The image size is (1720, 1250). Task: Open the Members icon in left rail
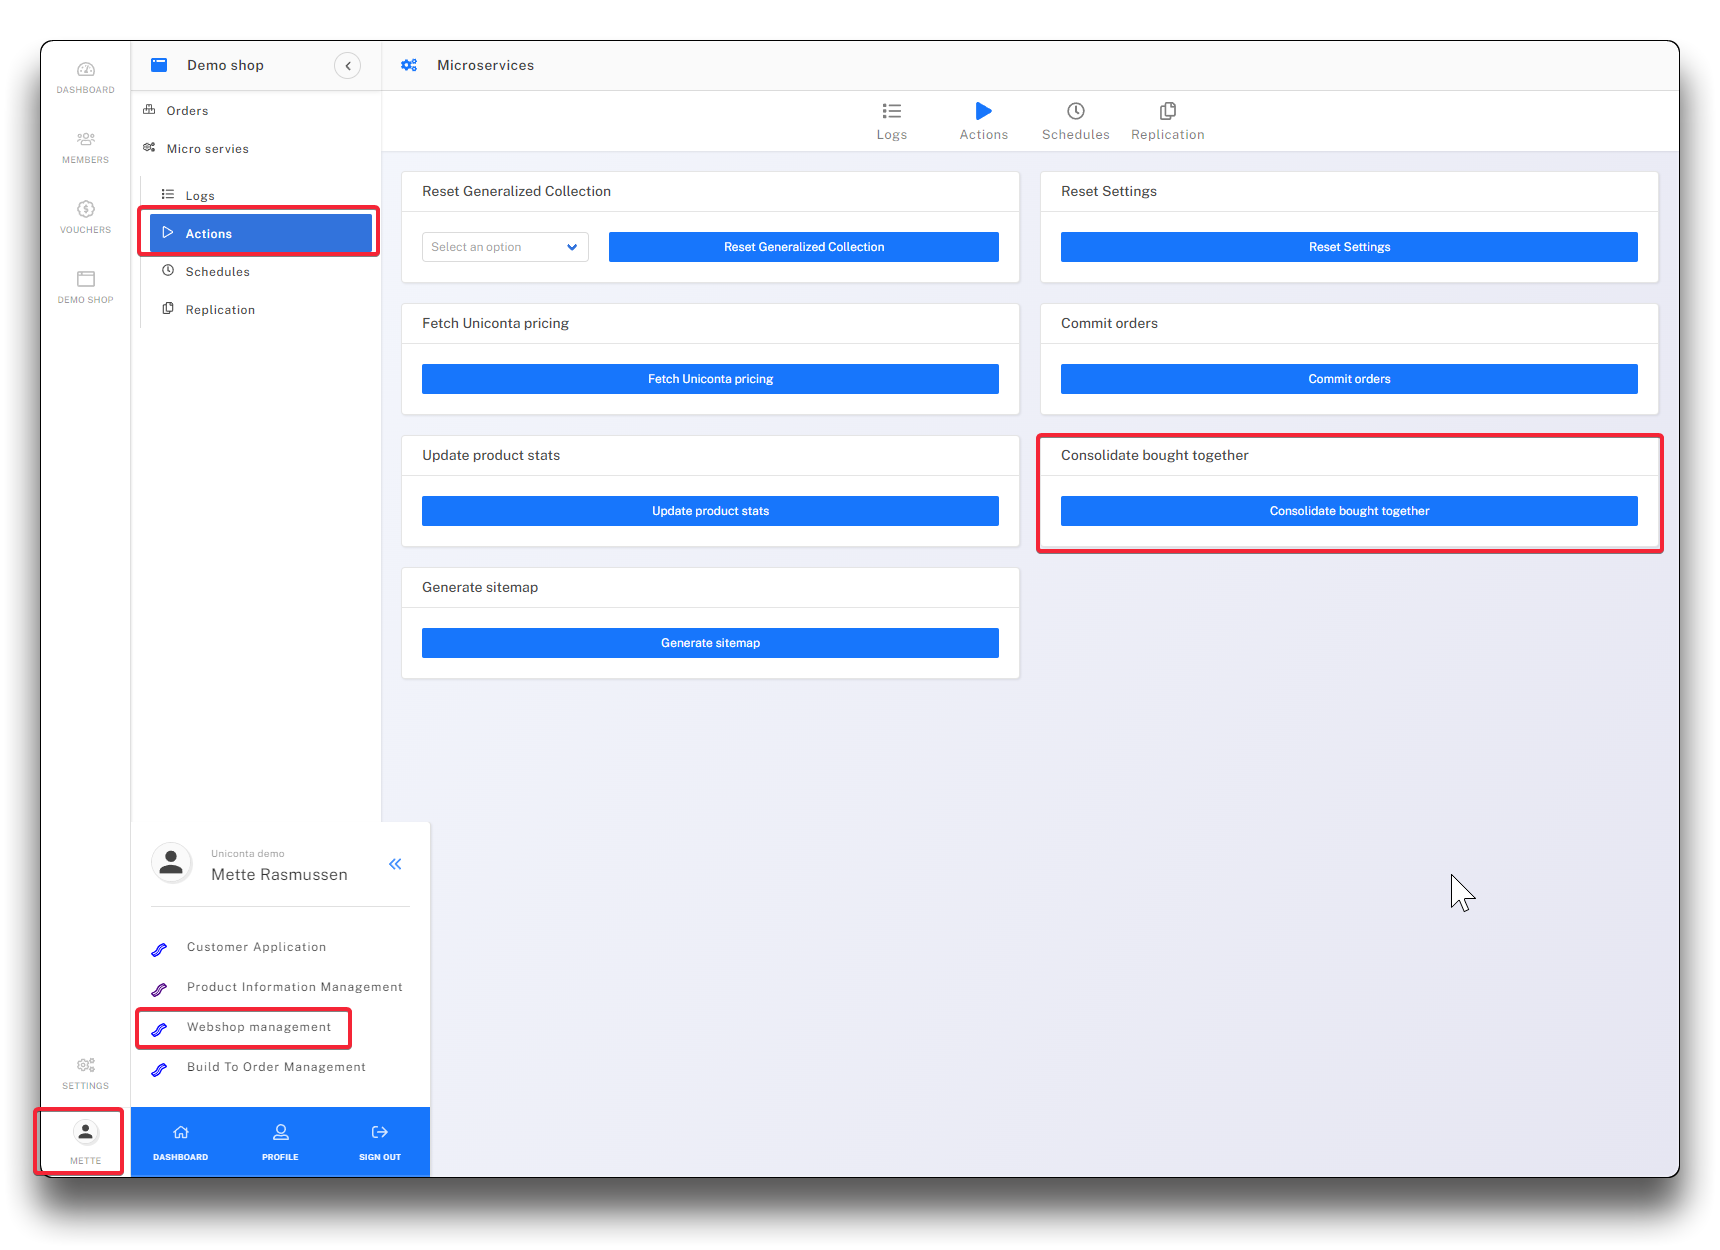(x=86, y=140)
